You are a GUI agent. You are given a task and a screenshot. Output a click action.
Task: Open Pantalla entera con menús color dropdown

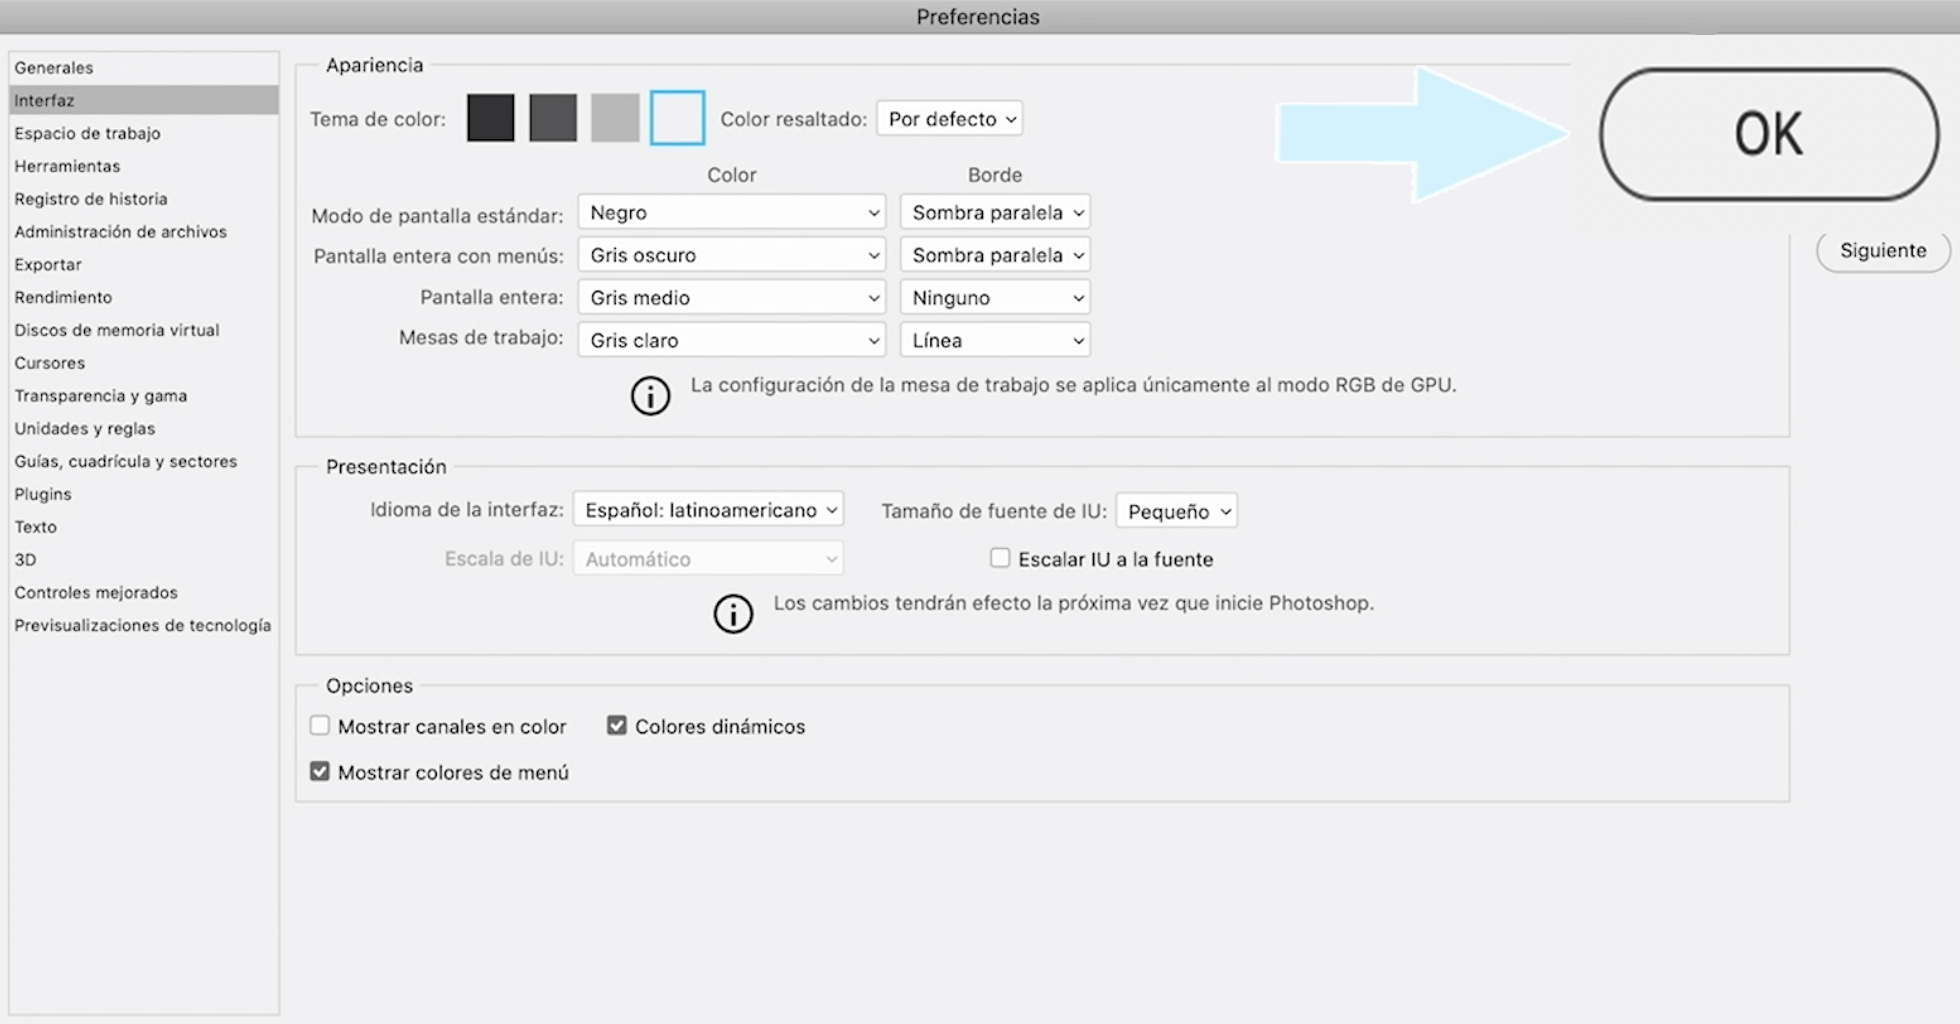point(732,255)
